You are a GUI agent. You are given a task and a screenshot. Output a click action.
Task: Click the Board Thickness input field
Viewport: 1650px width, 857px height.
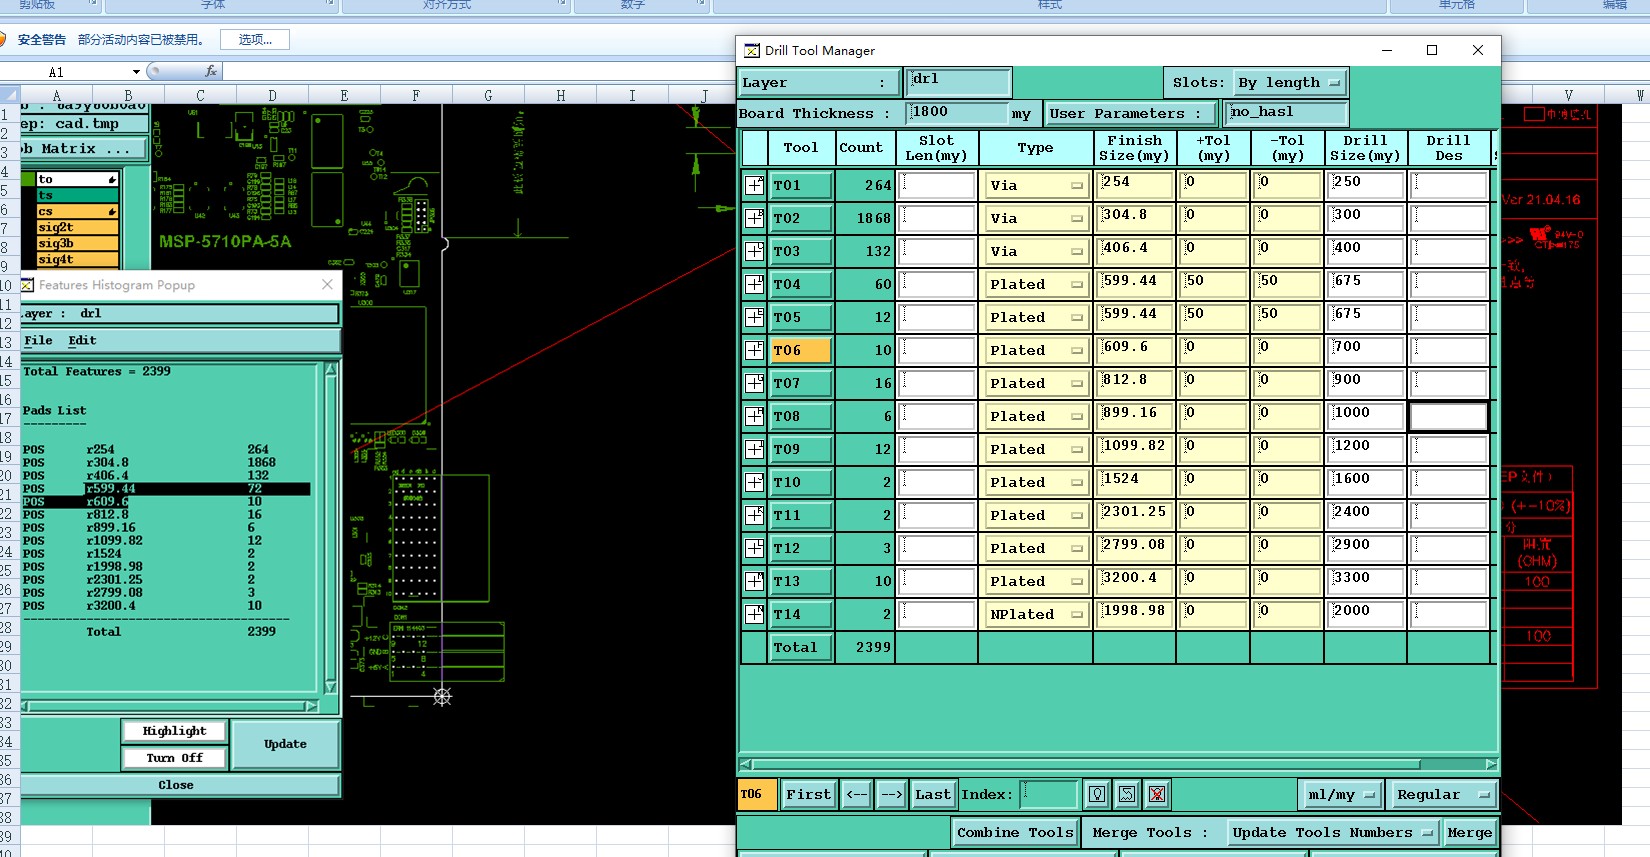click(x=956, y=113)
